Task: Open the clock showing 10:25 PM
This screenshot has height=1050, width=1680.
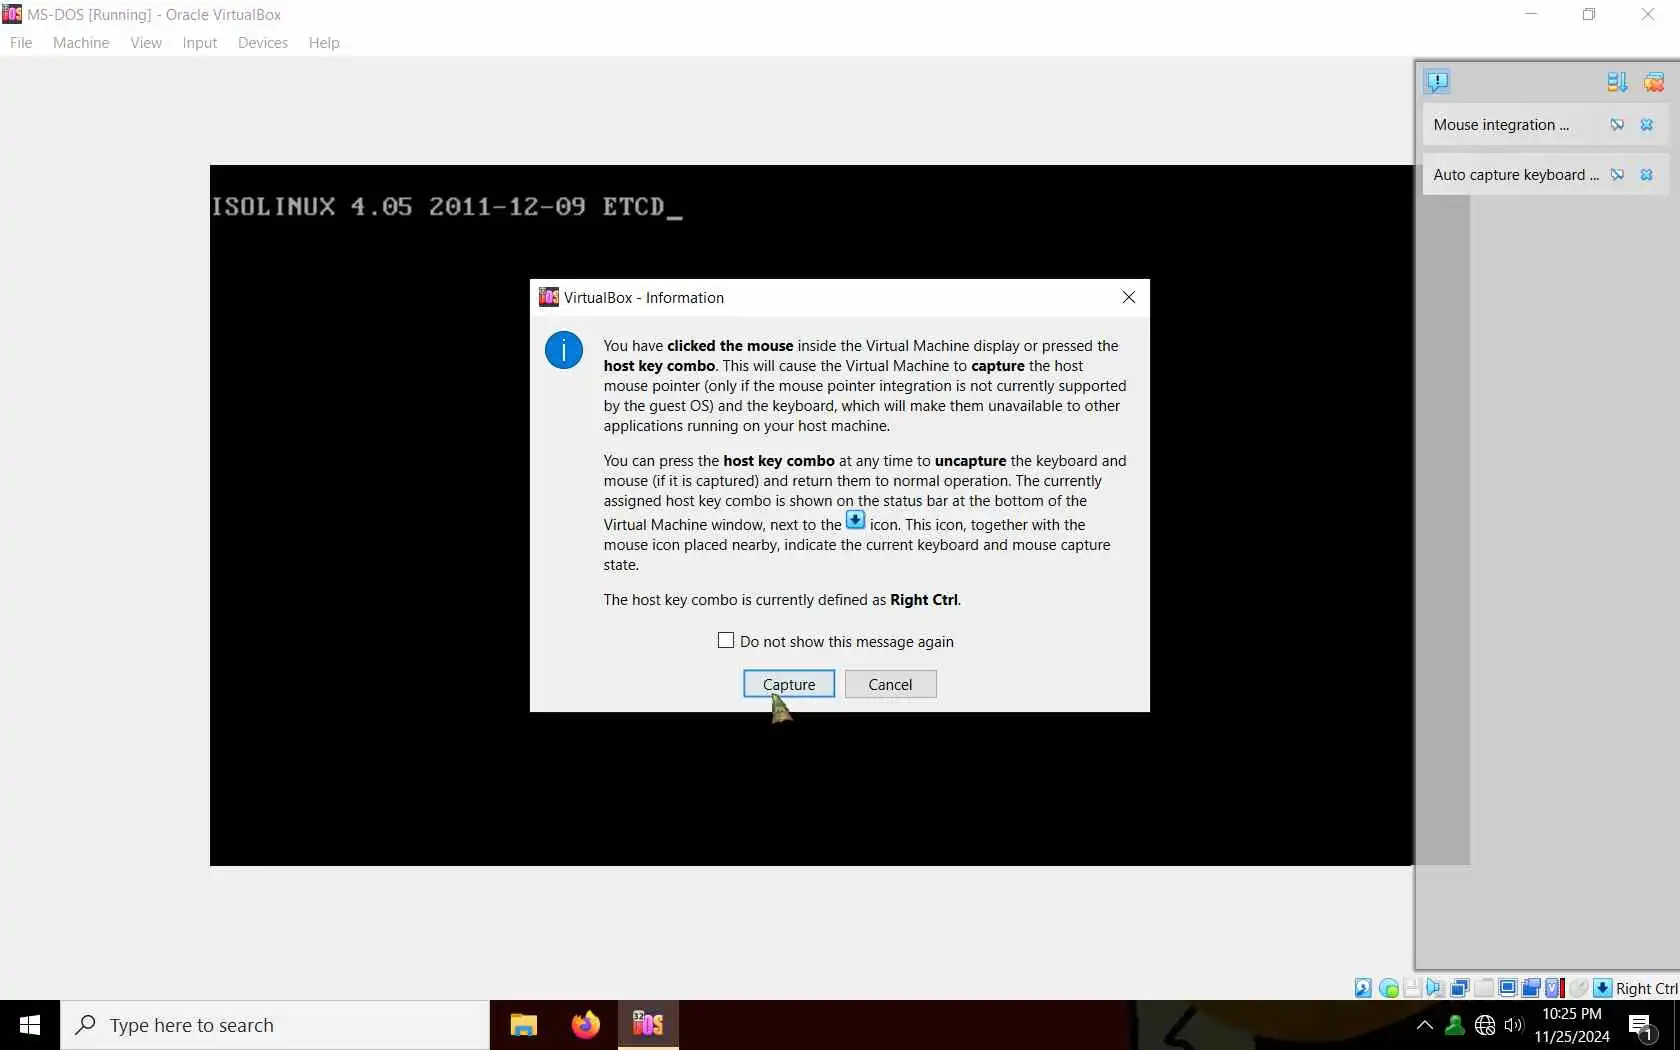Action: (x=1572, y=1025)
